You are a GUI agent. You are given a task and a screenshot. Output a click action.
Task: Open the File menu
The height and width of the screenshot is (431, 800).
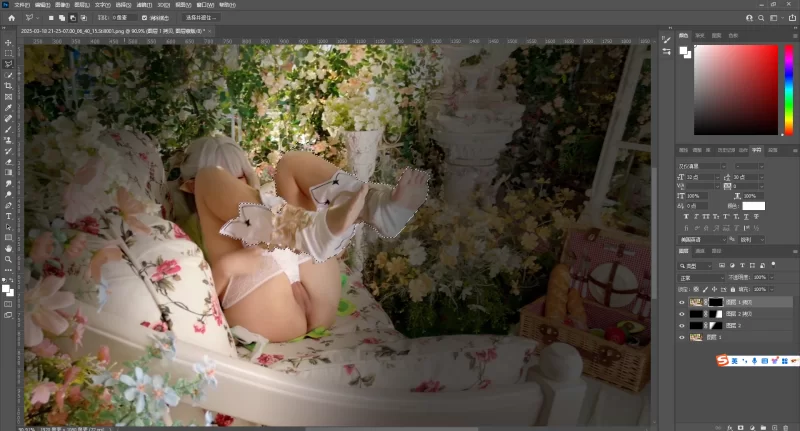[21, 5]
